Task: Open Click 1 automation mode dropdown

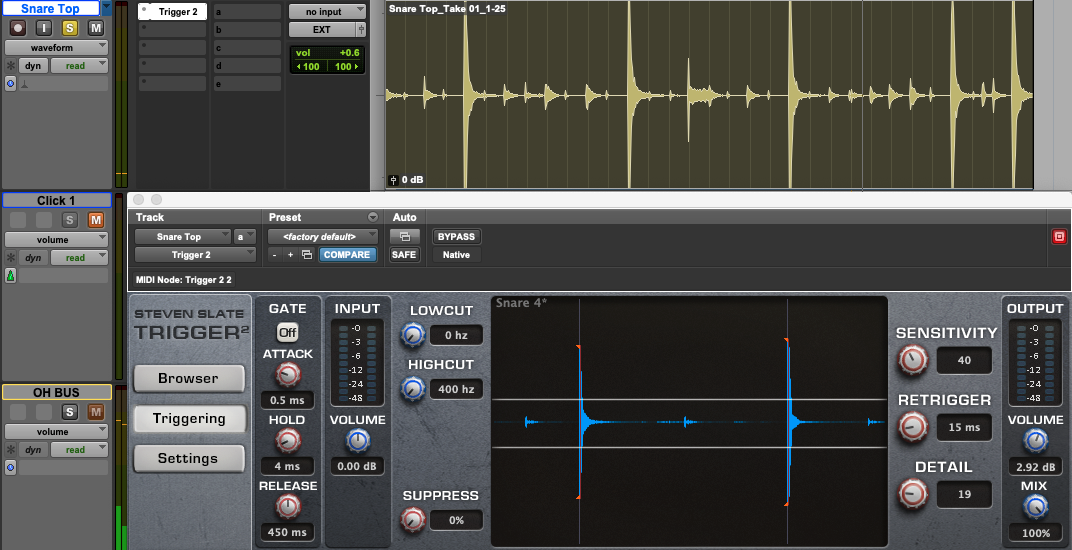Action: coord(79,257)
